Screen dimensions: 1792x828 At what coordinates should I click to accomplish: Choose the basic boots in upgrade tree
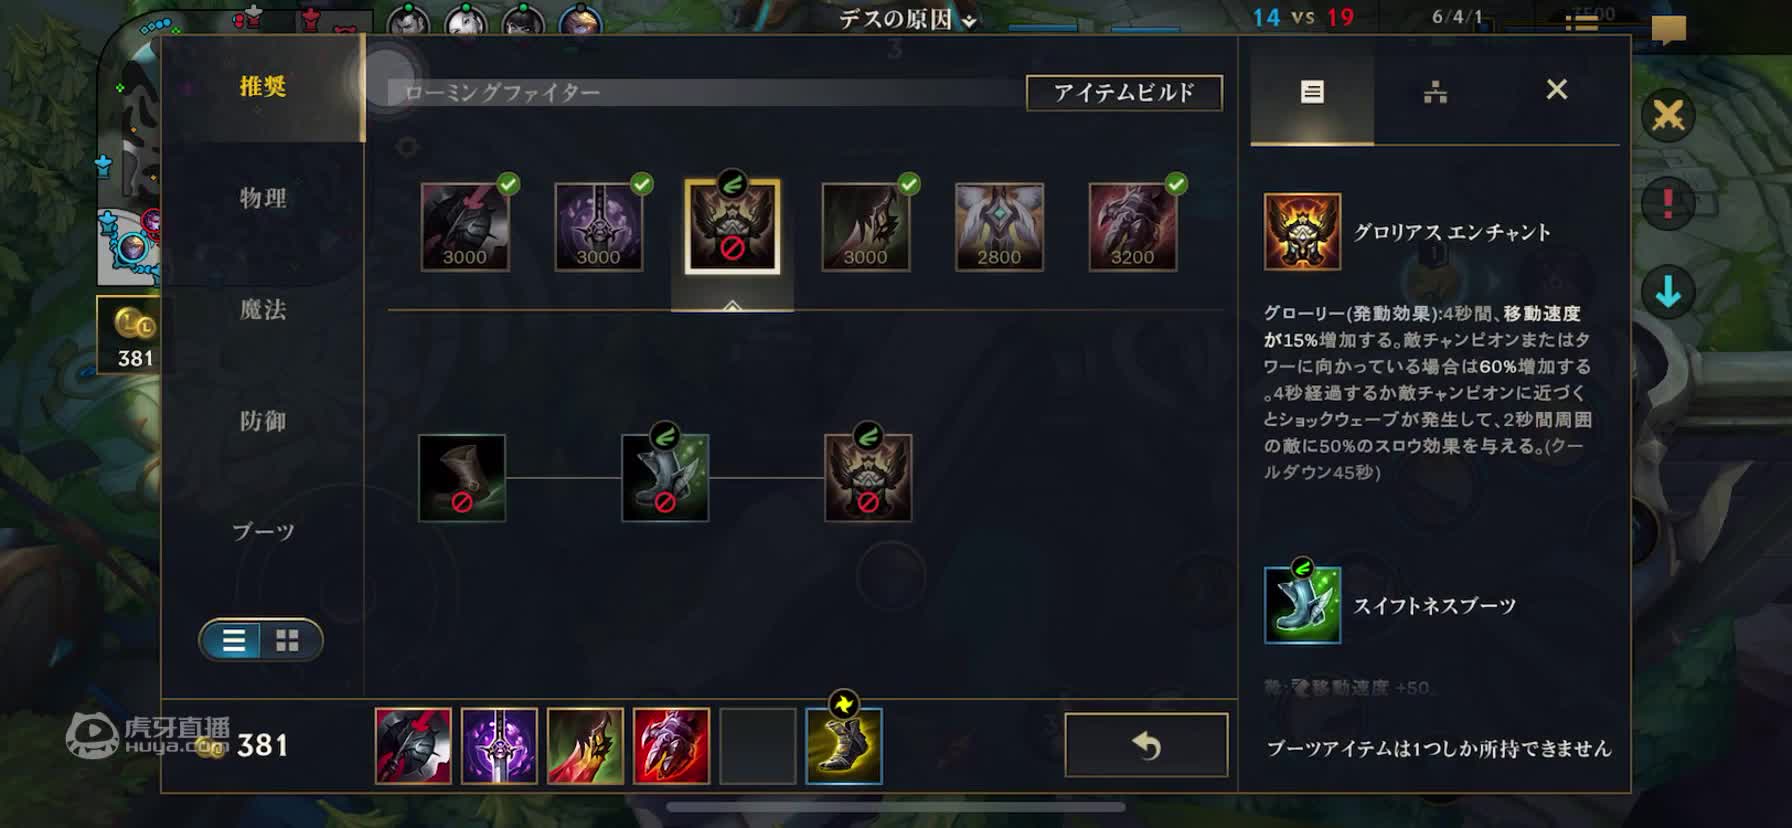tap(462, 478)
